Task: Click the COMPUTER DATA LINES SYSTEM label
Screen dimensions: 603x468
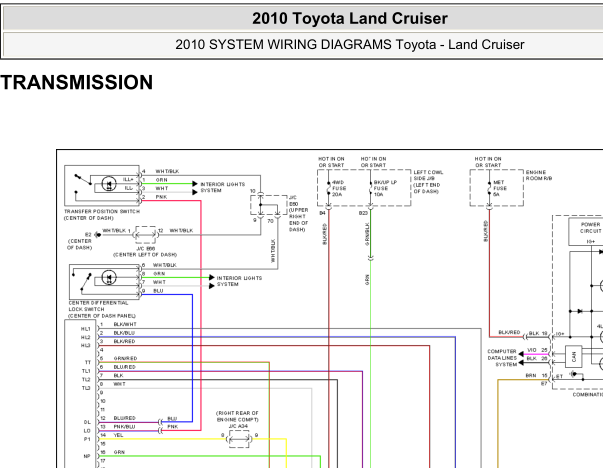Action: point(502,358)
